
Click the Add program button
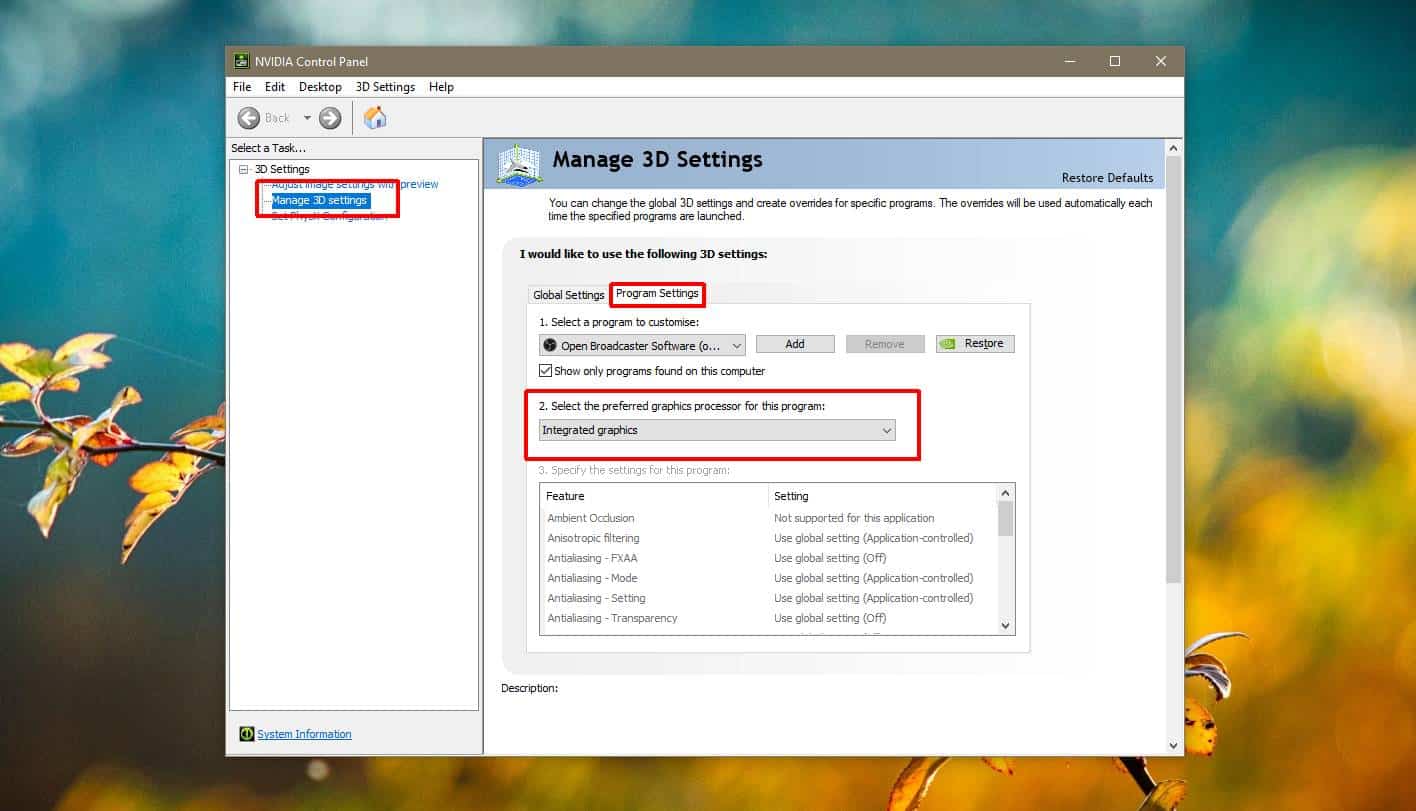(x=795, y=344)
